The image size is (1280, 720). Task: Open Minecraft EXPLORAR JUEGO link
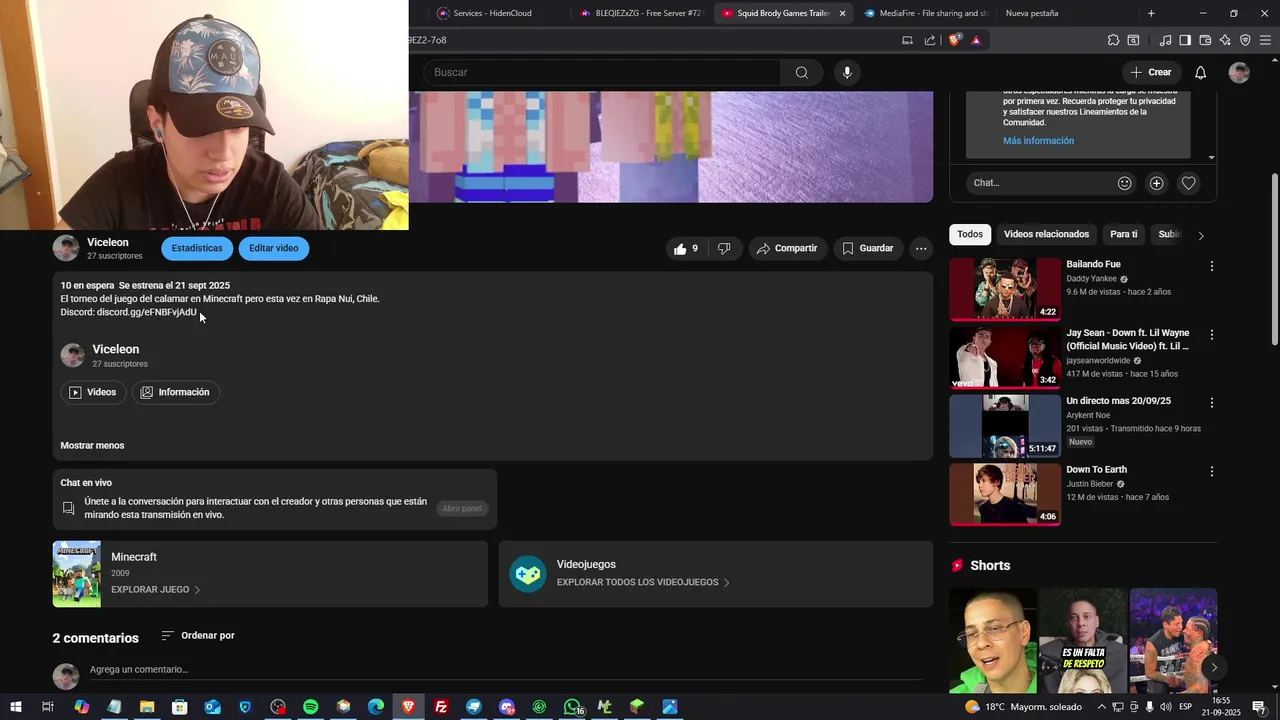click(156, 590)
